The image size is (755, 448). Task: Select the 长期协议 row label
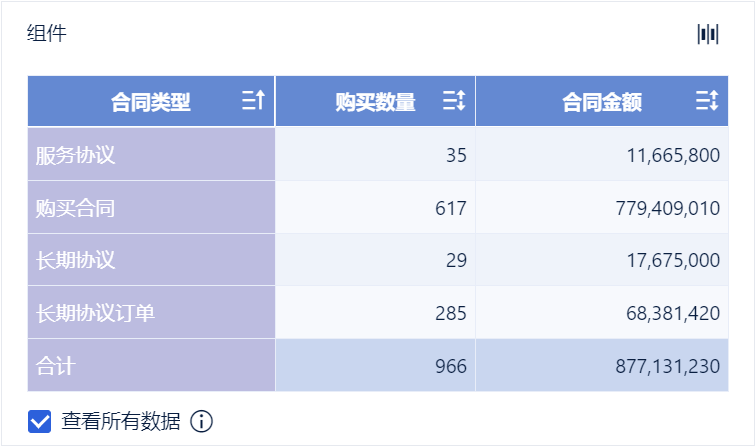76,260
